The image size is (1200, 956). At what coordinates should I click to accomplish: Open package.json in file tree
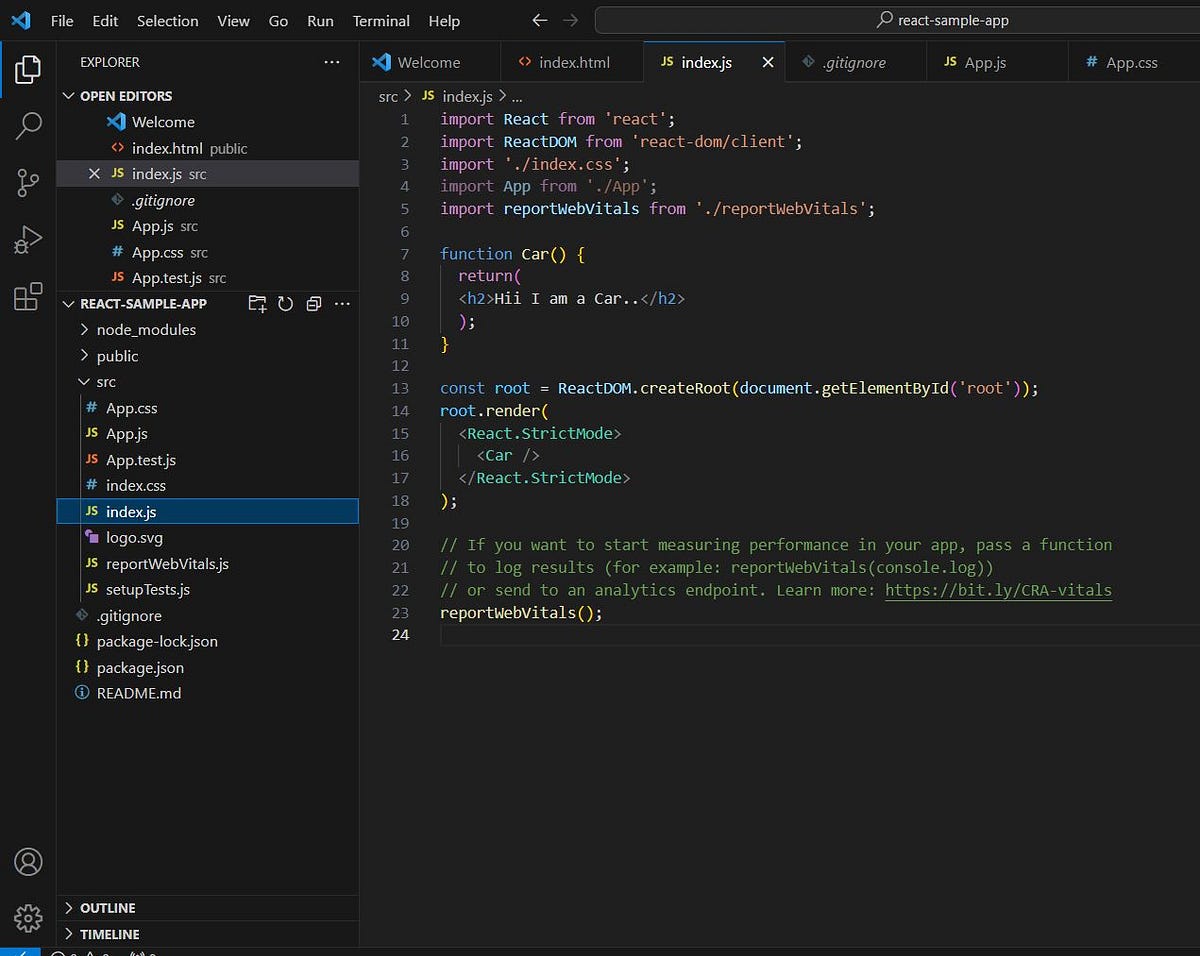140,668
